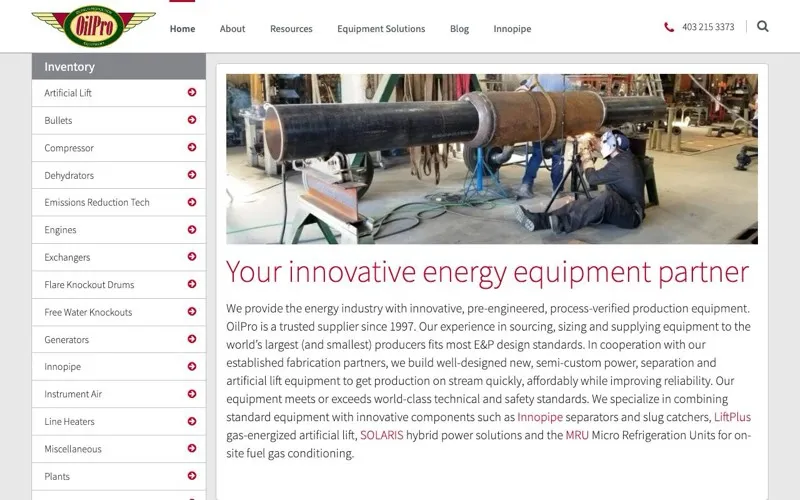
Task: Select Plants inventory category
Action: tap(119, 477)
